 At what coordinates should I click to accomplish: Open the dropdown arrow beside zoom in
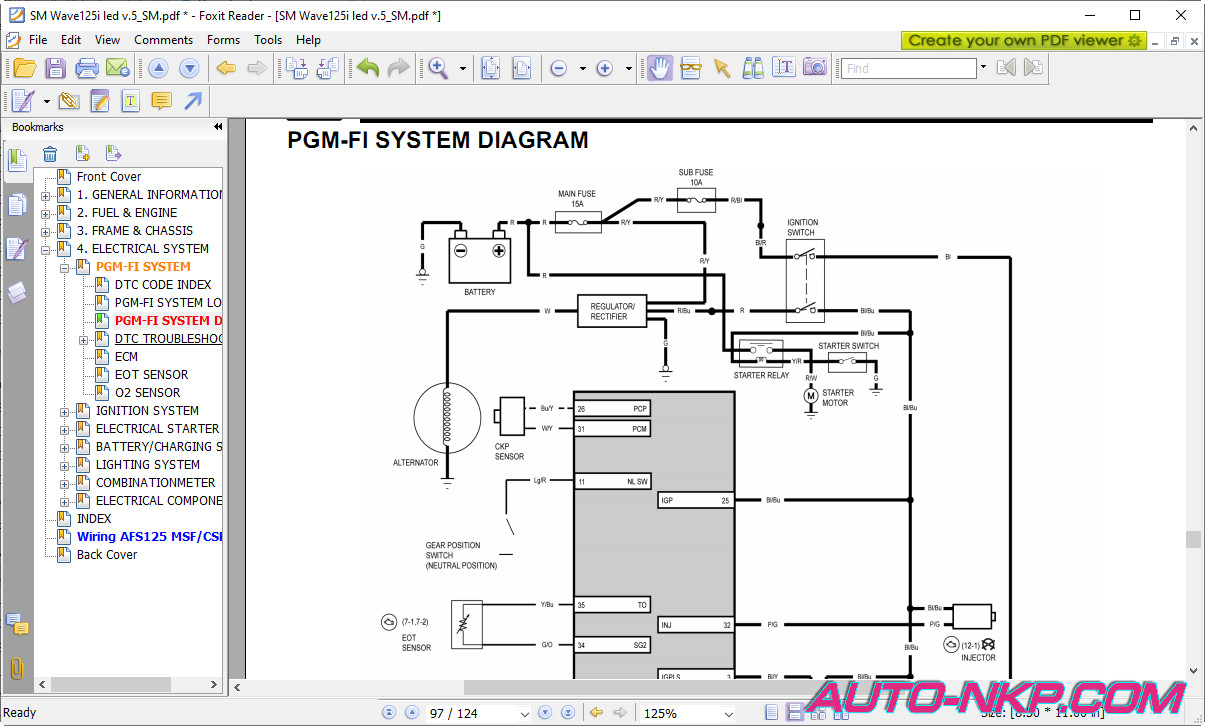point(629,69)
